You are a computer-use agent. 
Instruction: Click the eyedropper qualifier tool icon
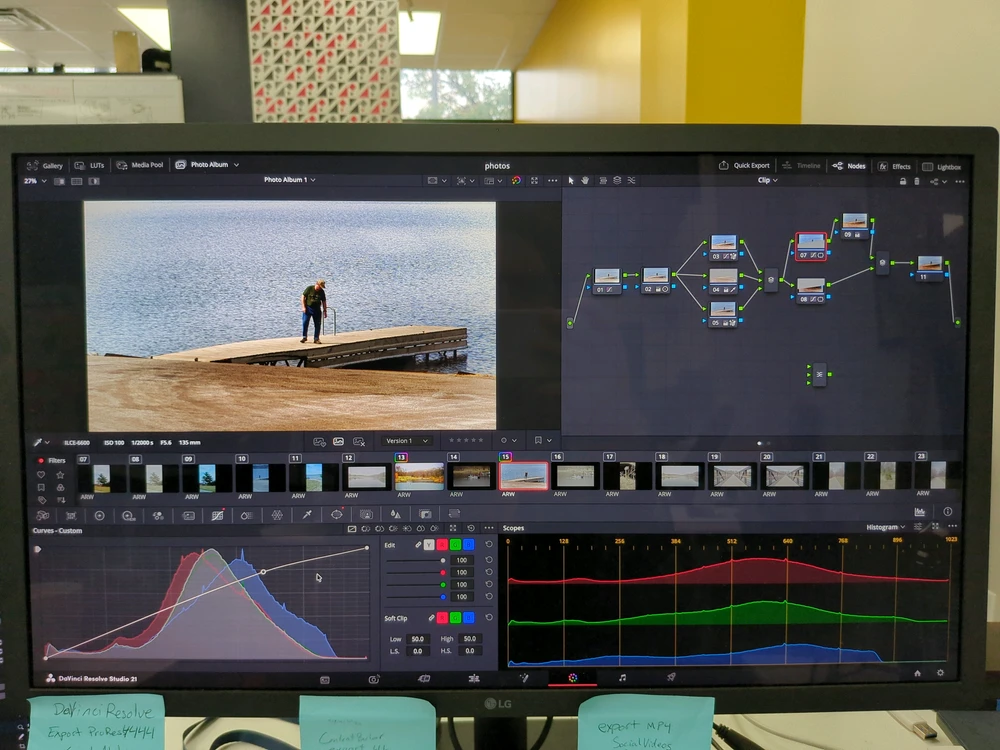tap(307, 514)
